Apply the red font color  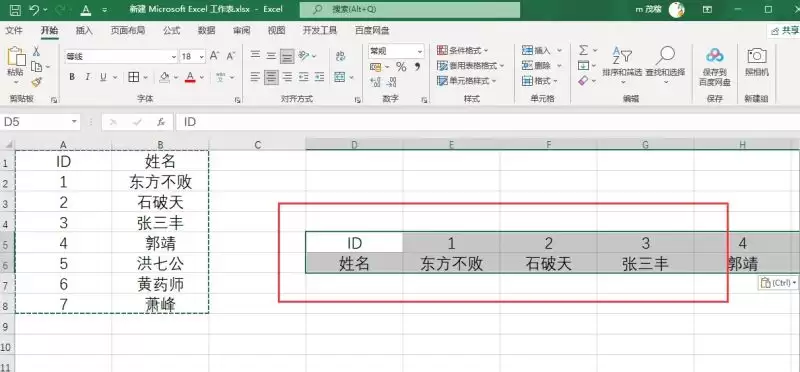click(190, 77)
